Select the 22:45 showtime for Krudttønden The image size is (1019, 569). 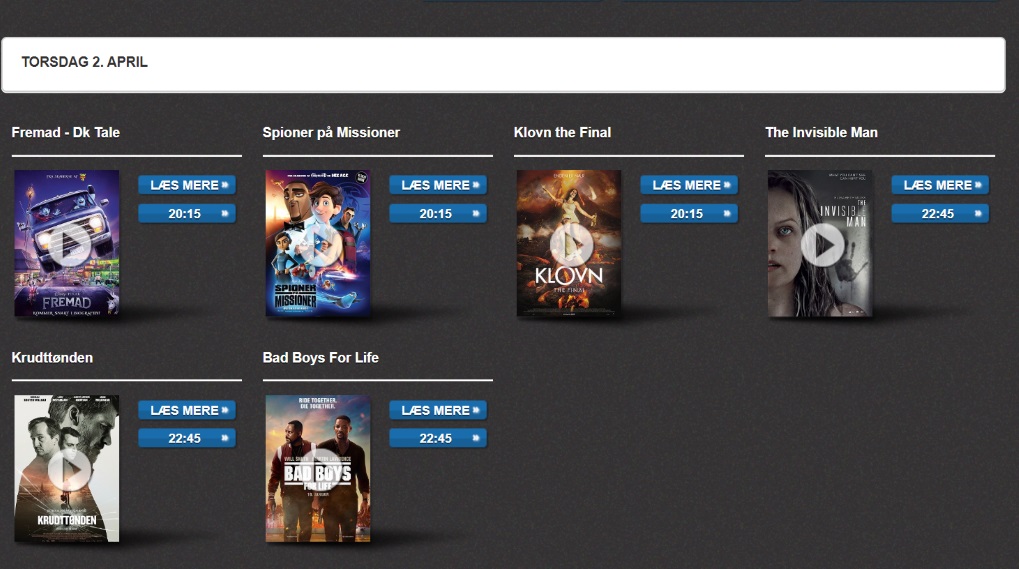[187, 438]
